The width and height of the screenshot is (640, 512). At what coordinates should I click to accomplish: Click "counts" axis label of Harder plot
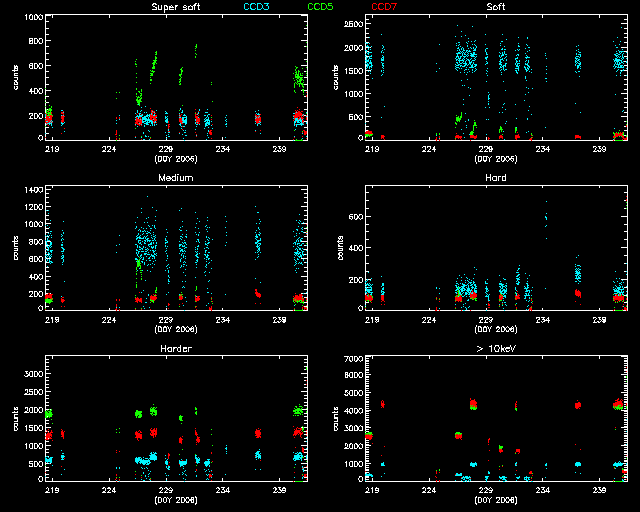click(x=16, y=419)
